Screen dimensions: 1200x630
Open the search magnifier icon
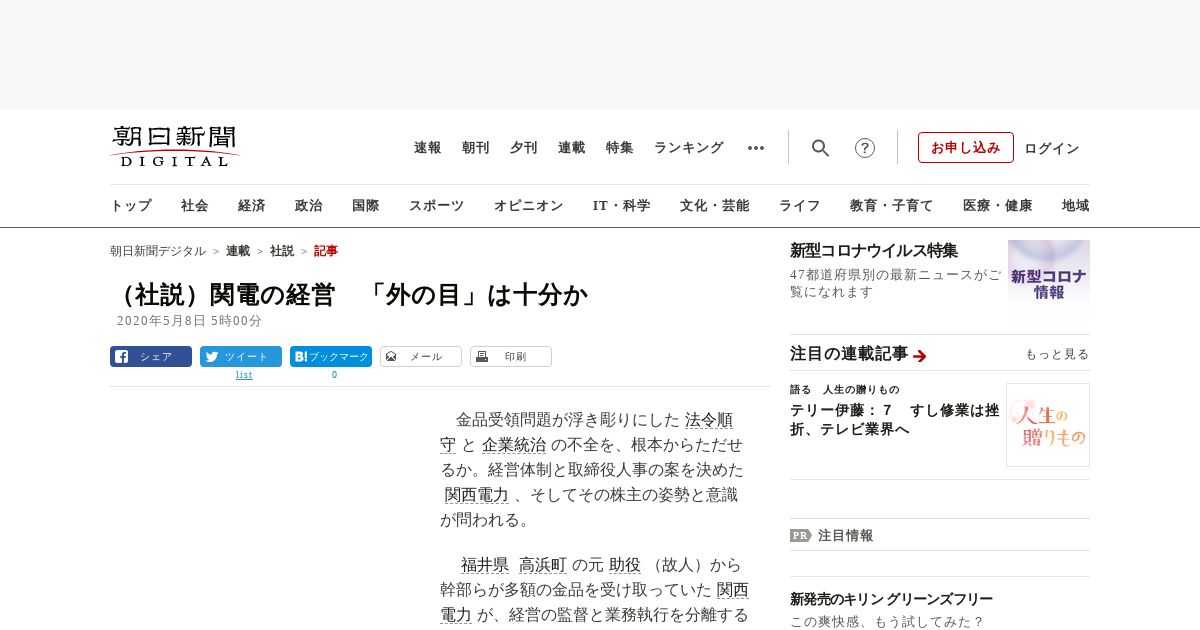820,148
